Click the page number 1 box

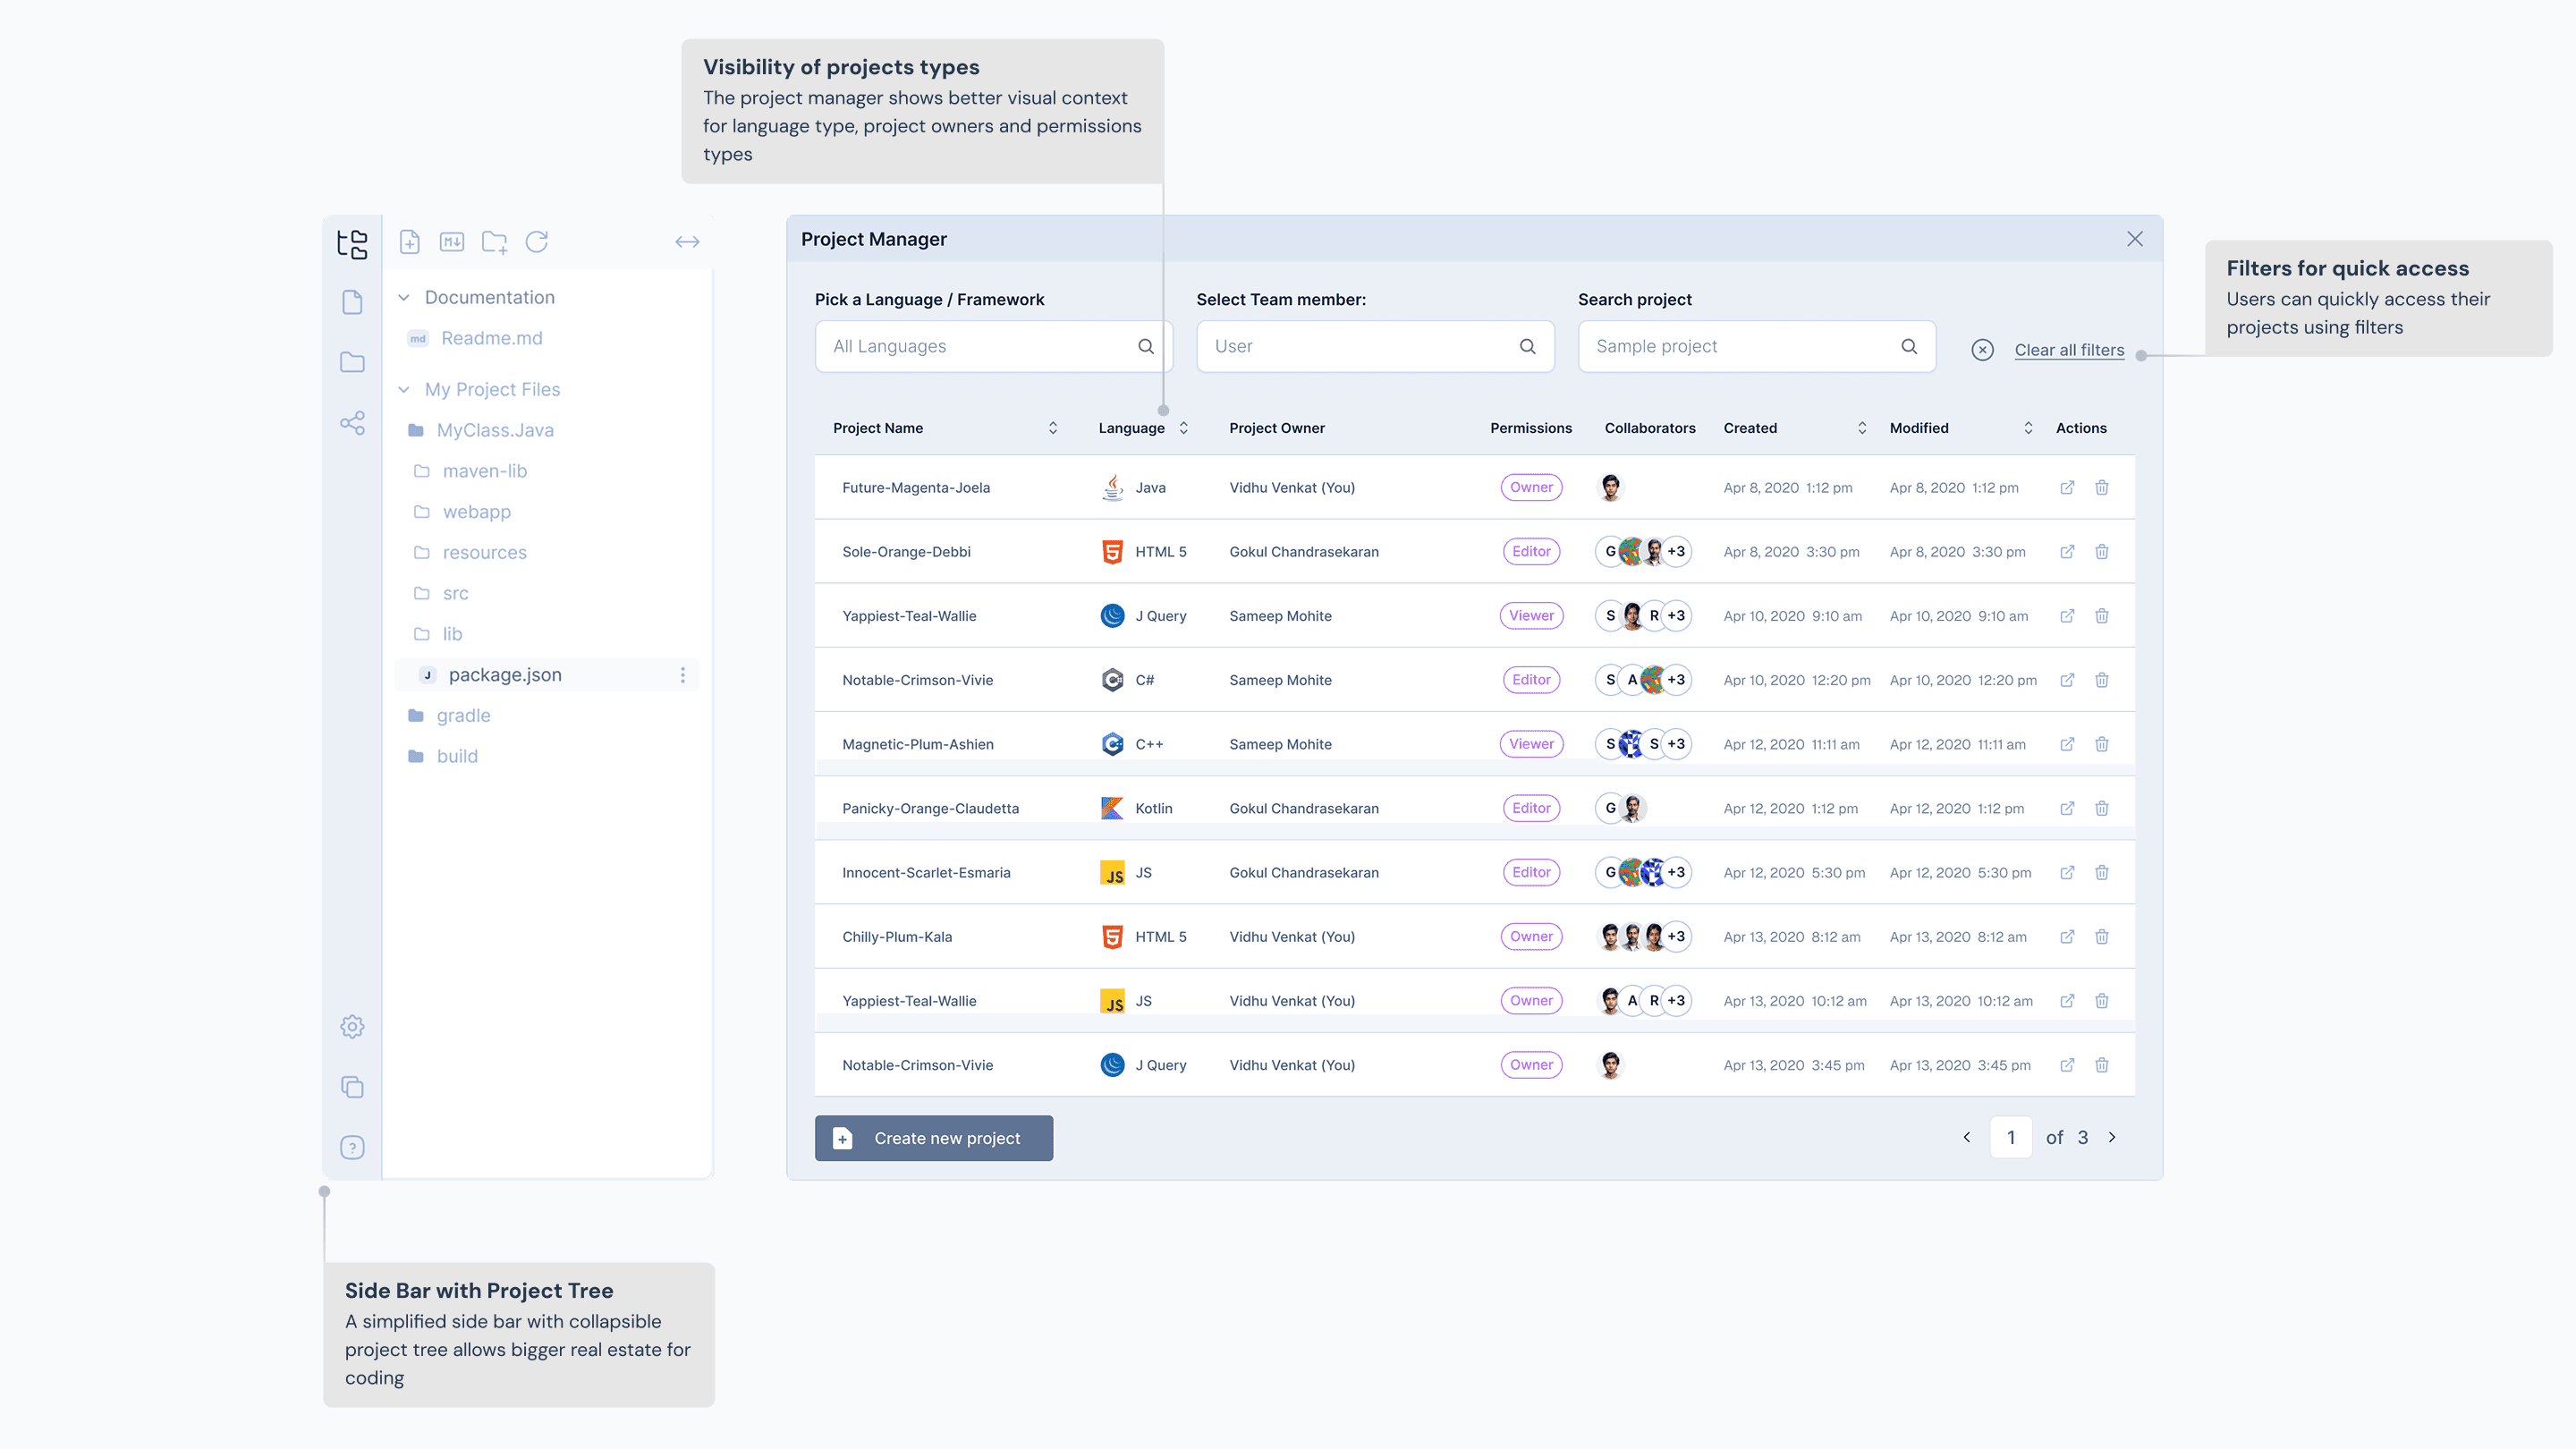coord(2011,1137)
